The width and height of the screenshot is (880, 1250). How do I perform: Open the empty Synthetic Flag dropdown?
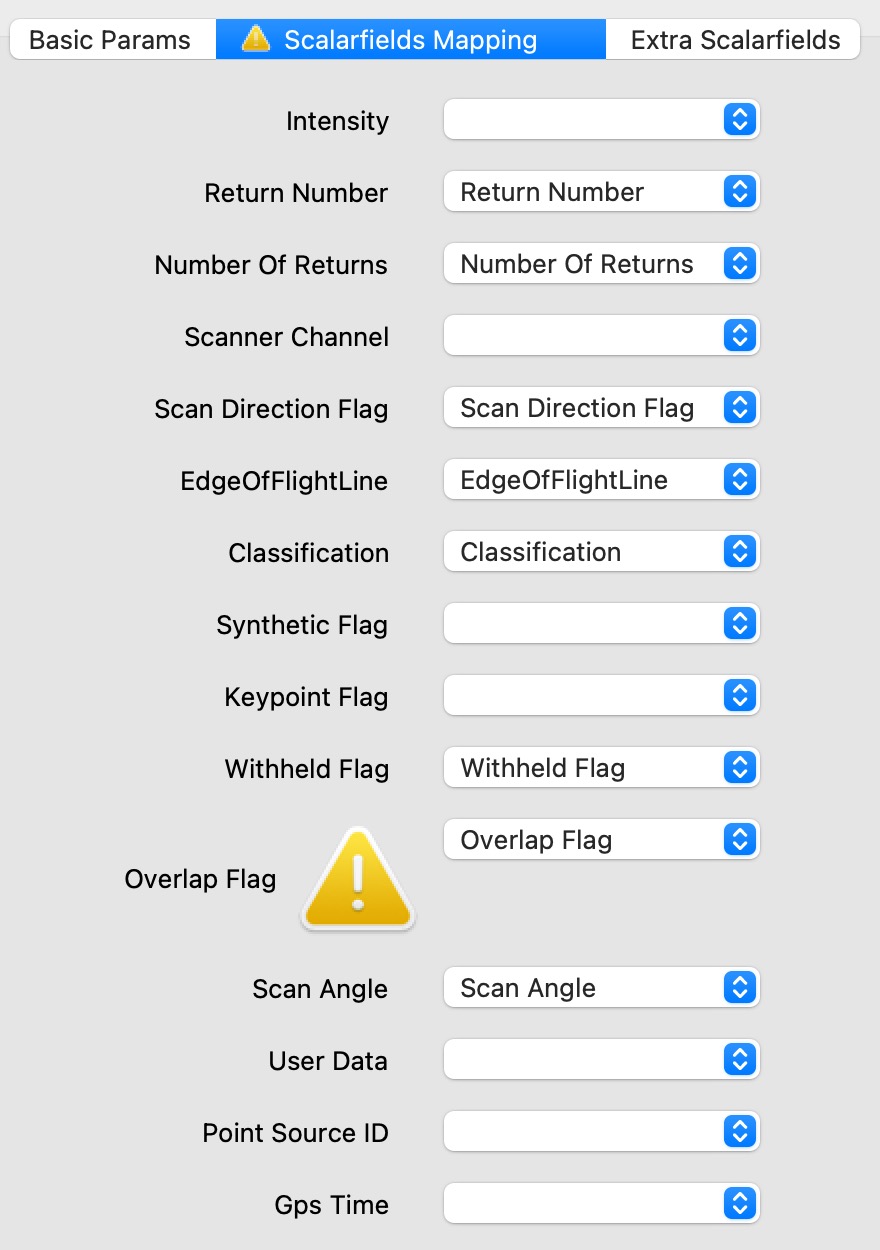(601, 624)
